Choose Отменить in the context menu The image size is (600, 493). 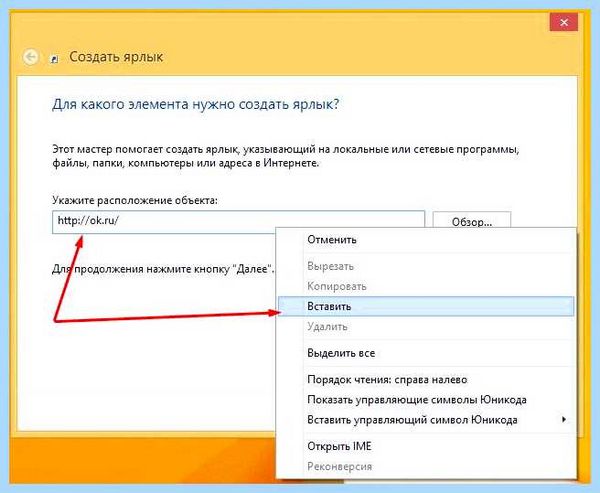pos(426,240)
